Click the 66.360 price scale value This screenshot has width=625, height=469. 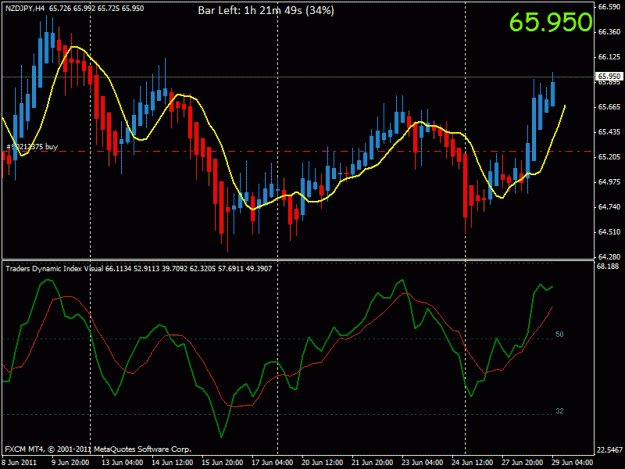(x=609, y=32)
